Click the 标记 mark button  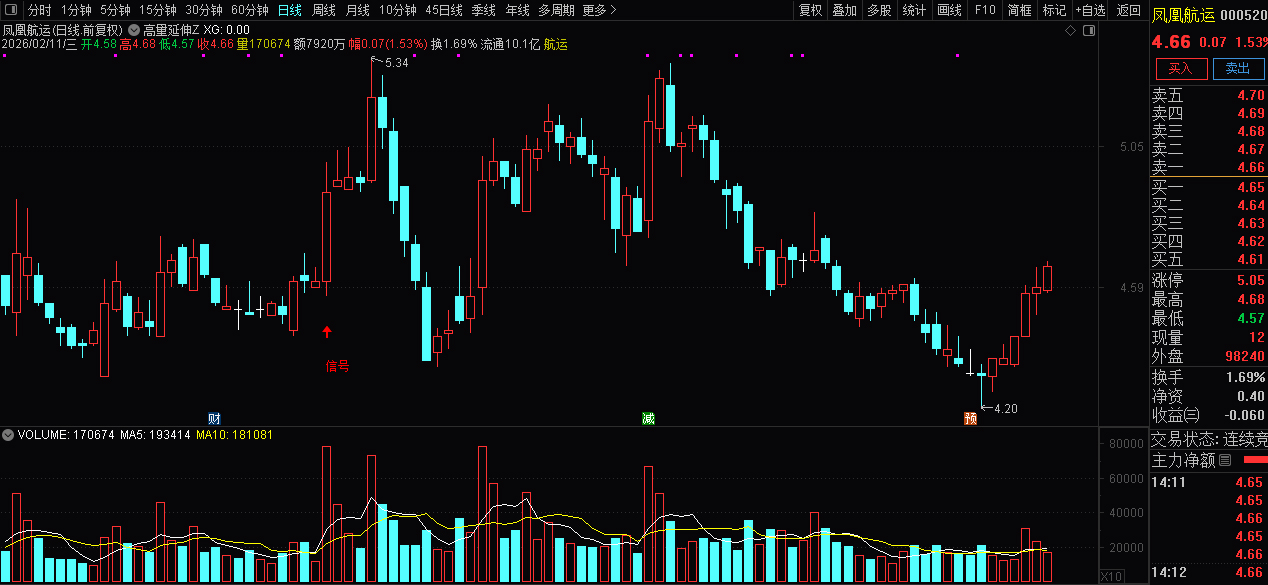[1054, 10]
